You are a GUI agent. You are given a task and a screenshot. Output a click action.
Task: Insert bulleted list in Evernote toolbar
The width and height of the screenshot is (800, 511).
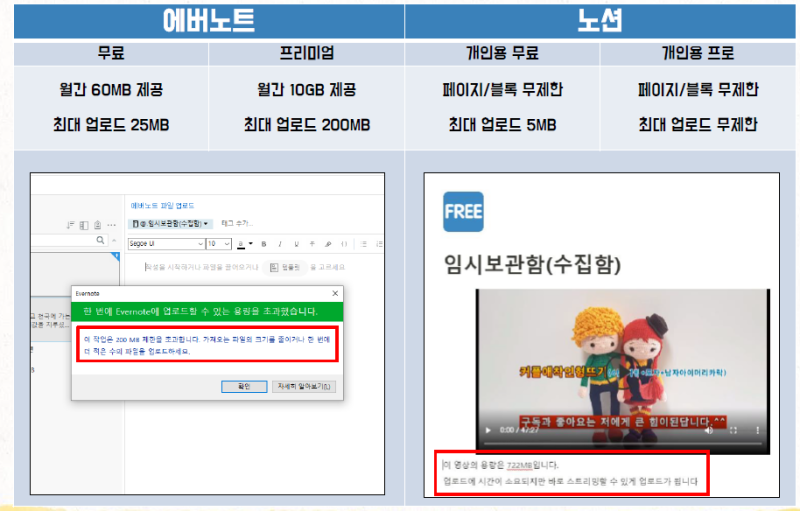click(364, 244)
